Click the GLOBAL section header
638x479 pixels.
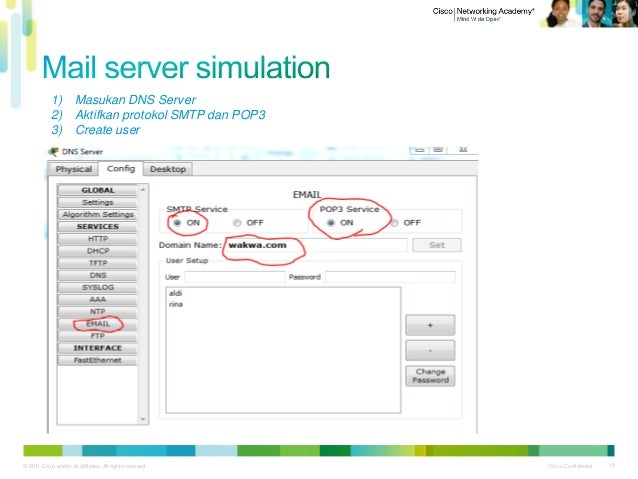coord(98,190)
